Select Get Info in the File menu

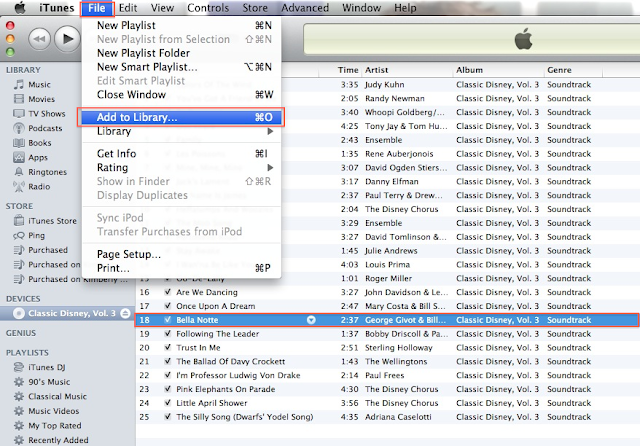(x=181, y=154)
